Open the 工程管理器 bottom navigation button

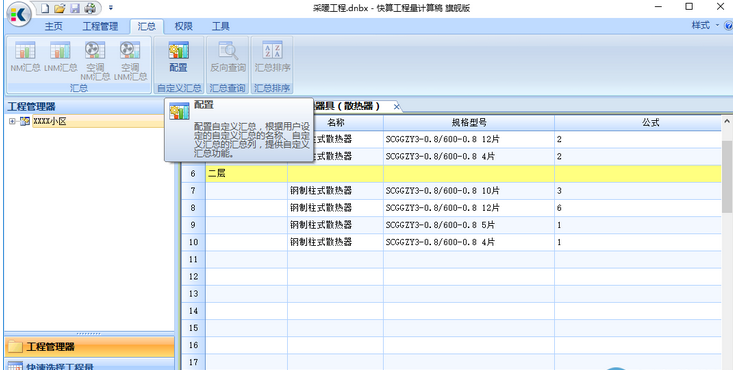(89, 347)
